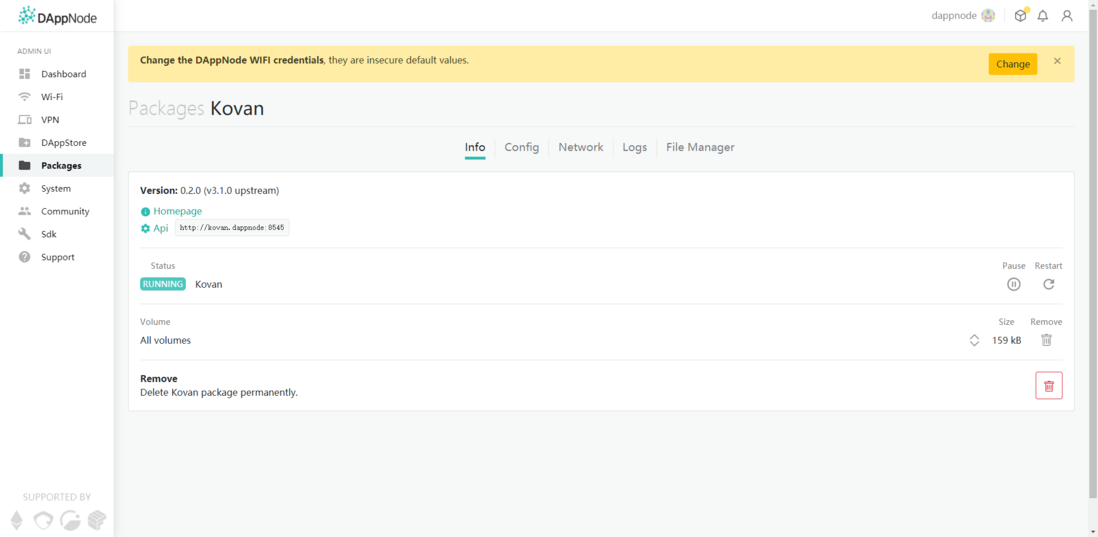The width and height of the screenshot is (1098, 537).
Task: Click the kovan.dappnode:8545 API URL field
Action: (232, 228)
